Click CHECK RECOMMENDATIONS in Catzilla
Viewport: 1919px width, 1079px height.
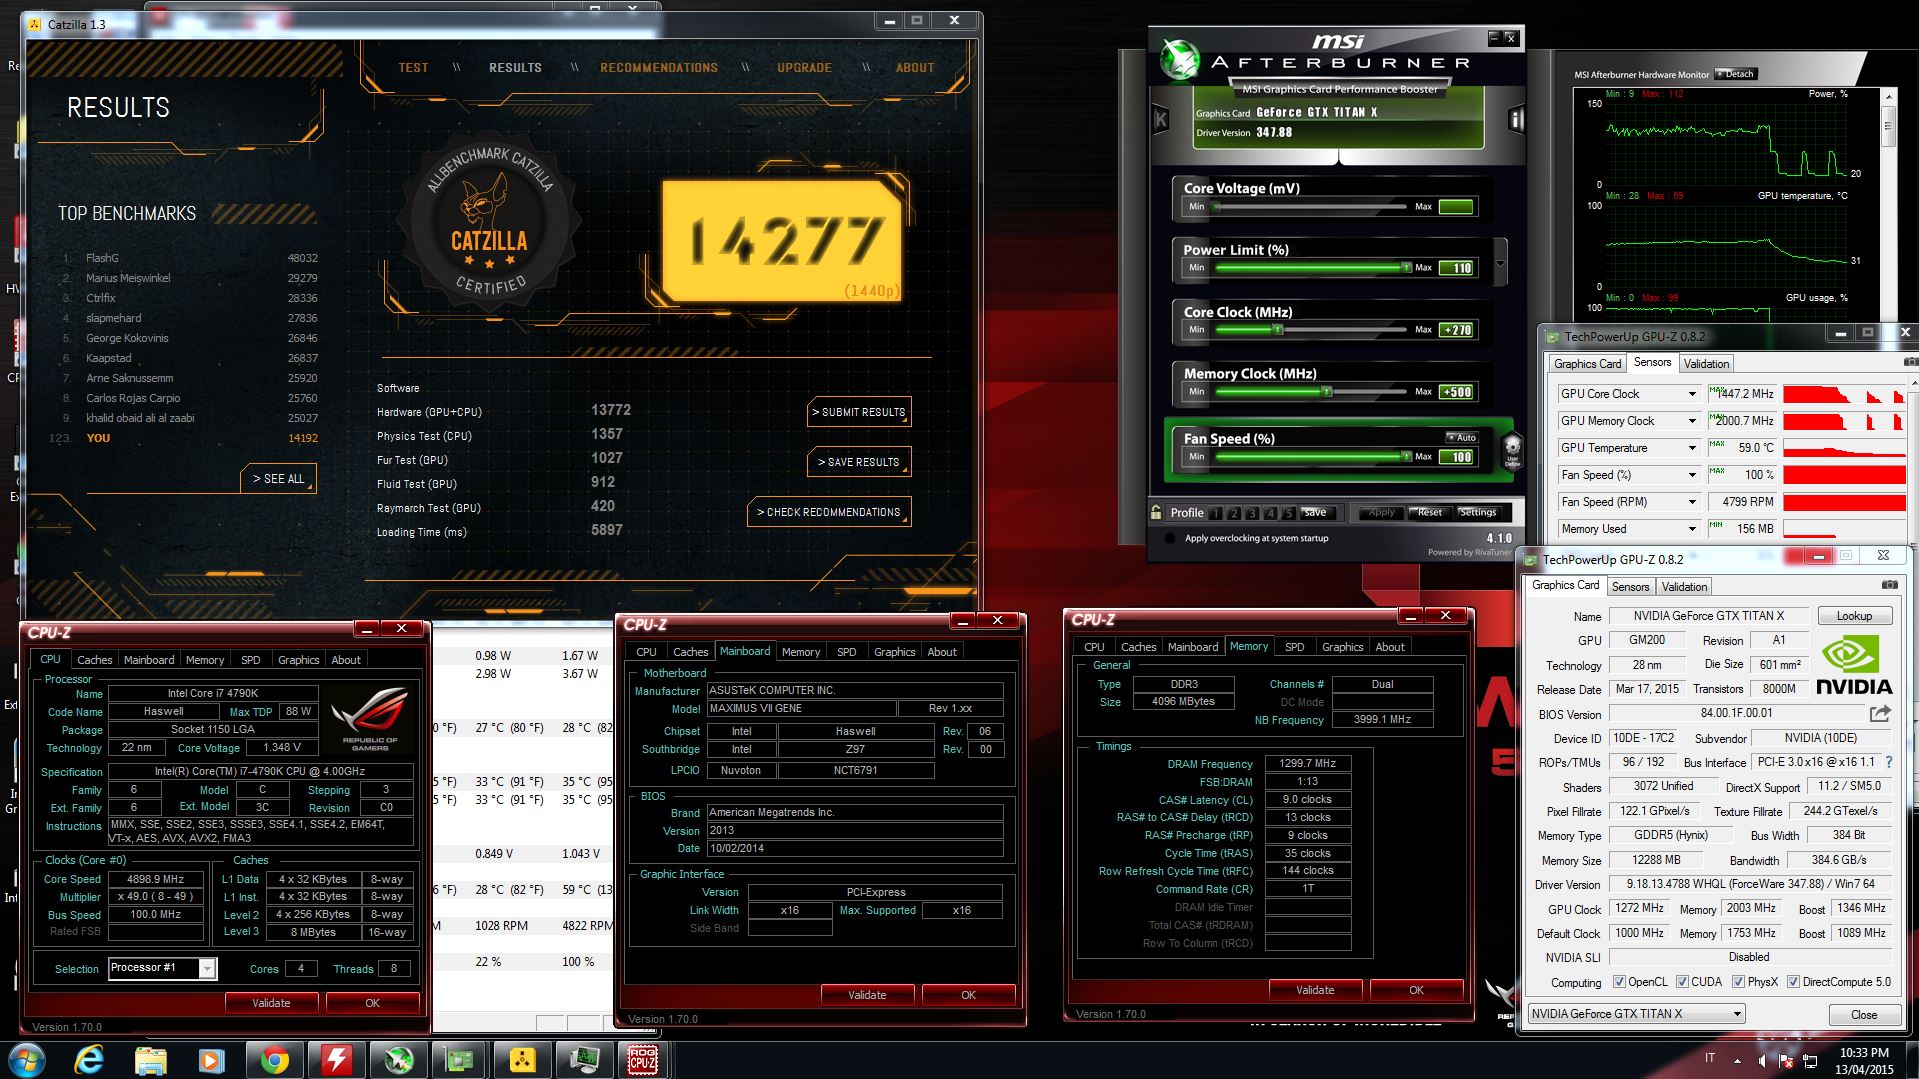tap(829, 512)
